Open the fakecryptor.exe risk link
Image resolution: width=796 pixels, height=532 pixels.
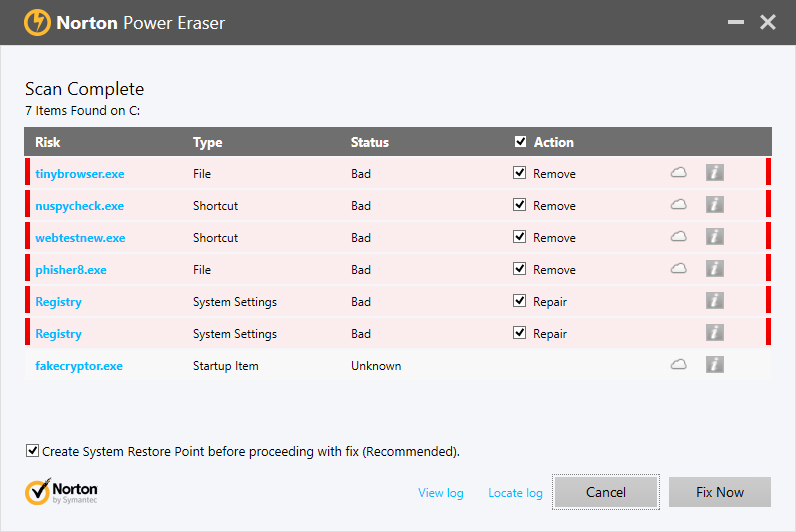pyautogui.click(x=79, y=366)
